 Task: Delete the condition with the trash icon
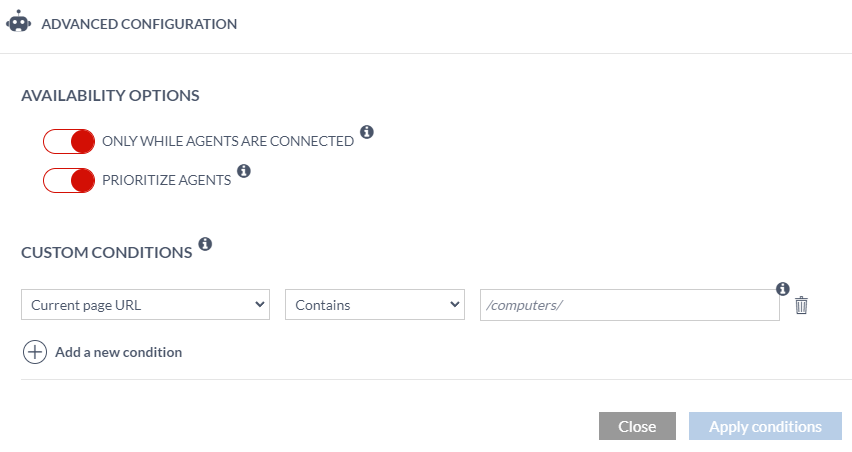[801, 305]
